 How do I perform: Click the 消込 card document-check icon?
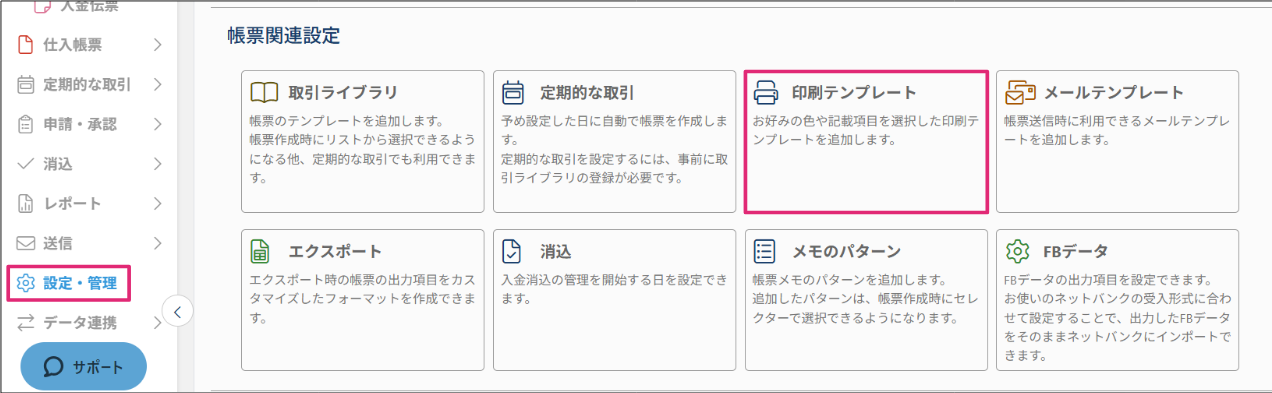click(512, 251)
